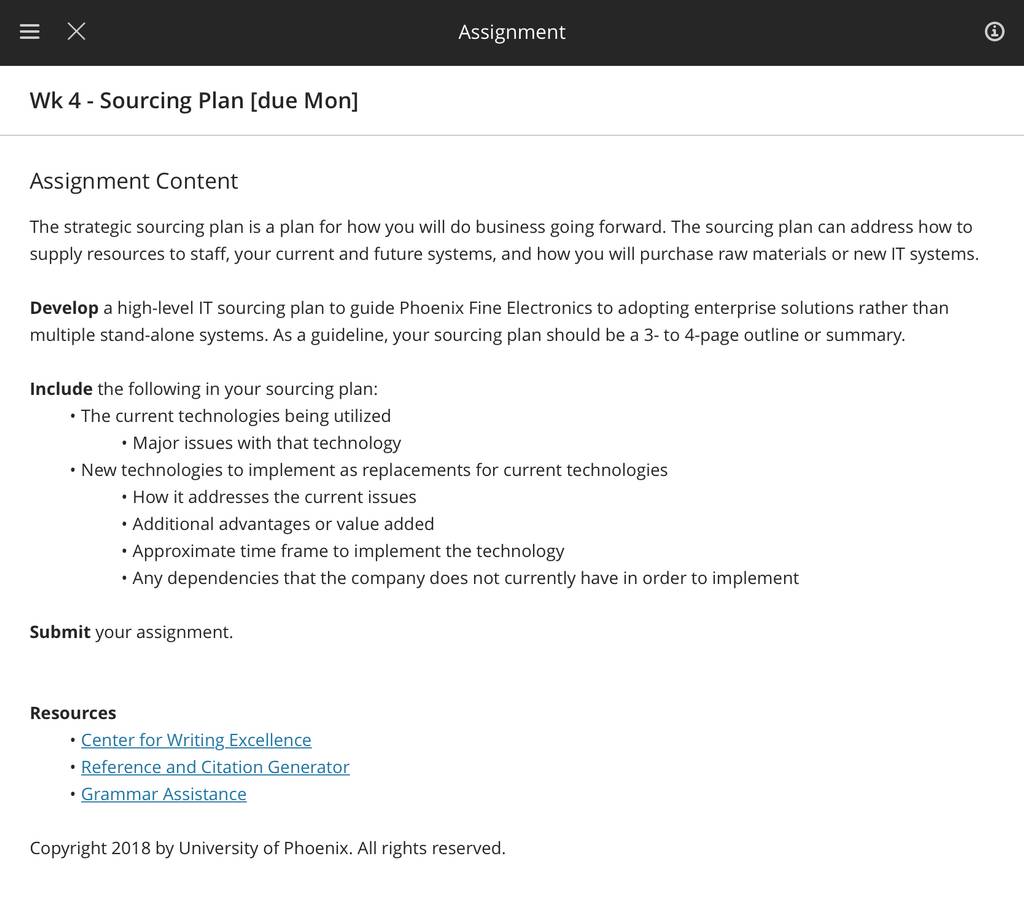The height and width of the screenshot is (913, 1024).
Task: Click the bold 'Include' word
Action: point(61,389)
